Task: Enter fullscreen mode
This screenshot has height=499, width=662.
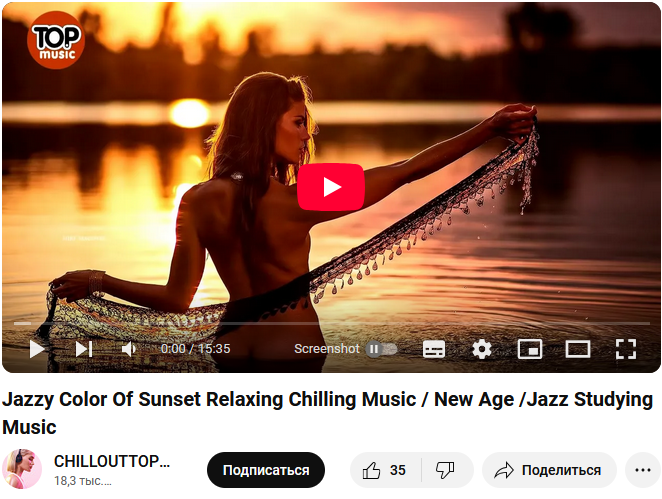Action: [625, 349]
